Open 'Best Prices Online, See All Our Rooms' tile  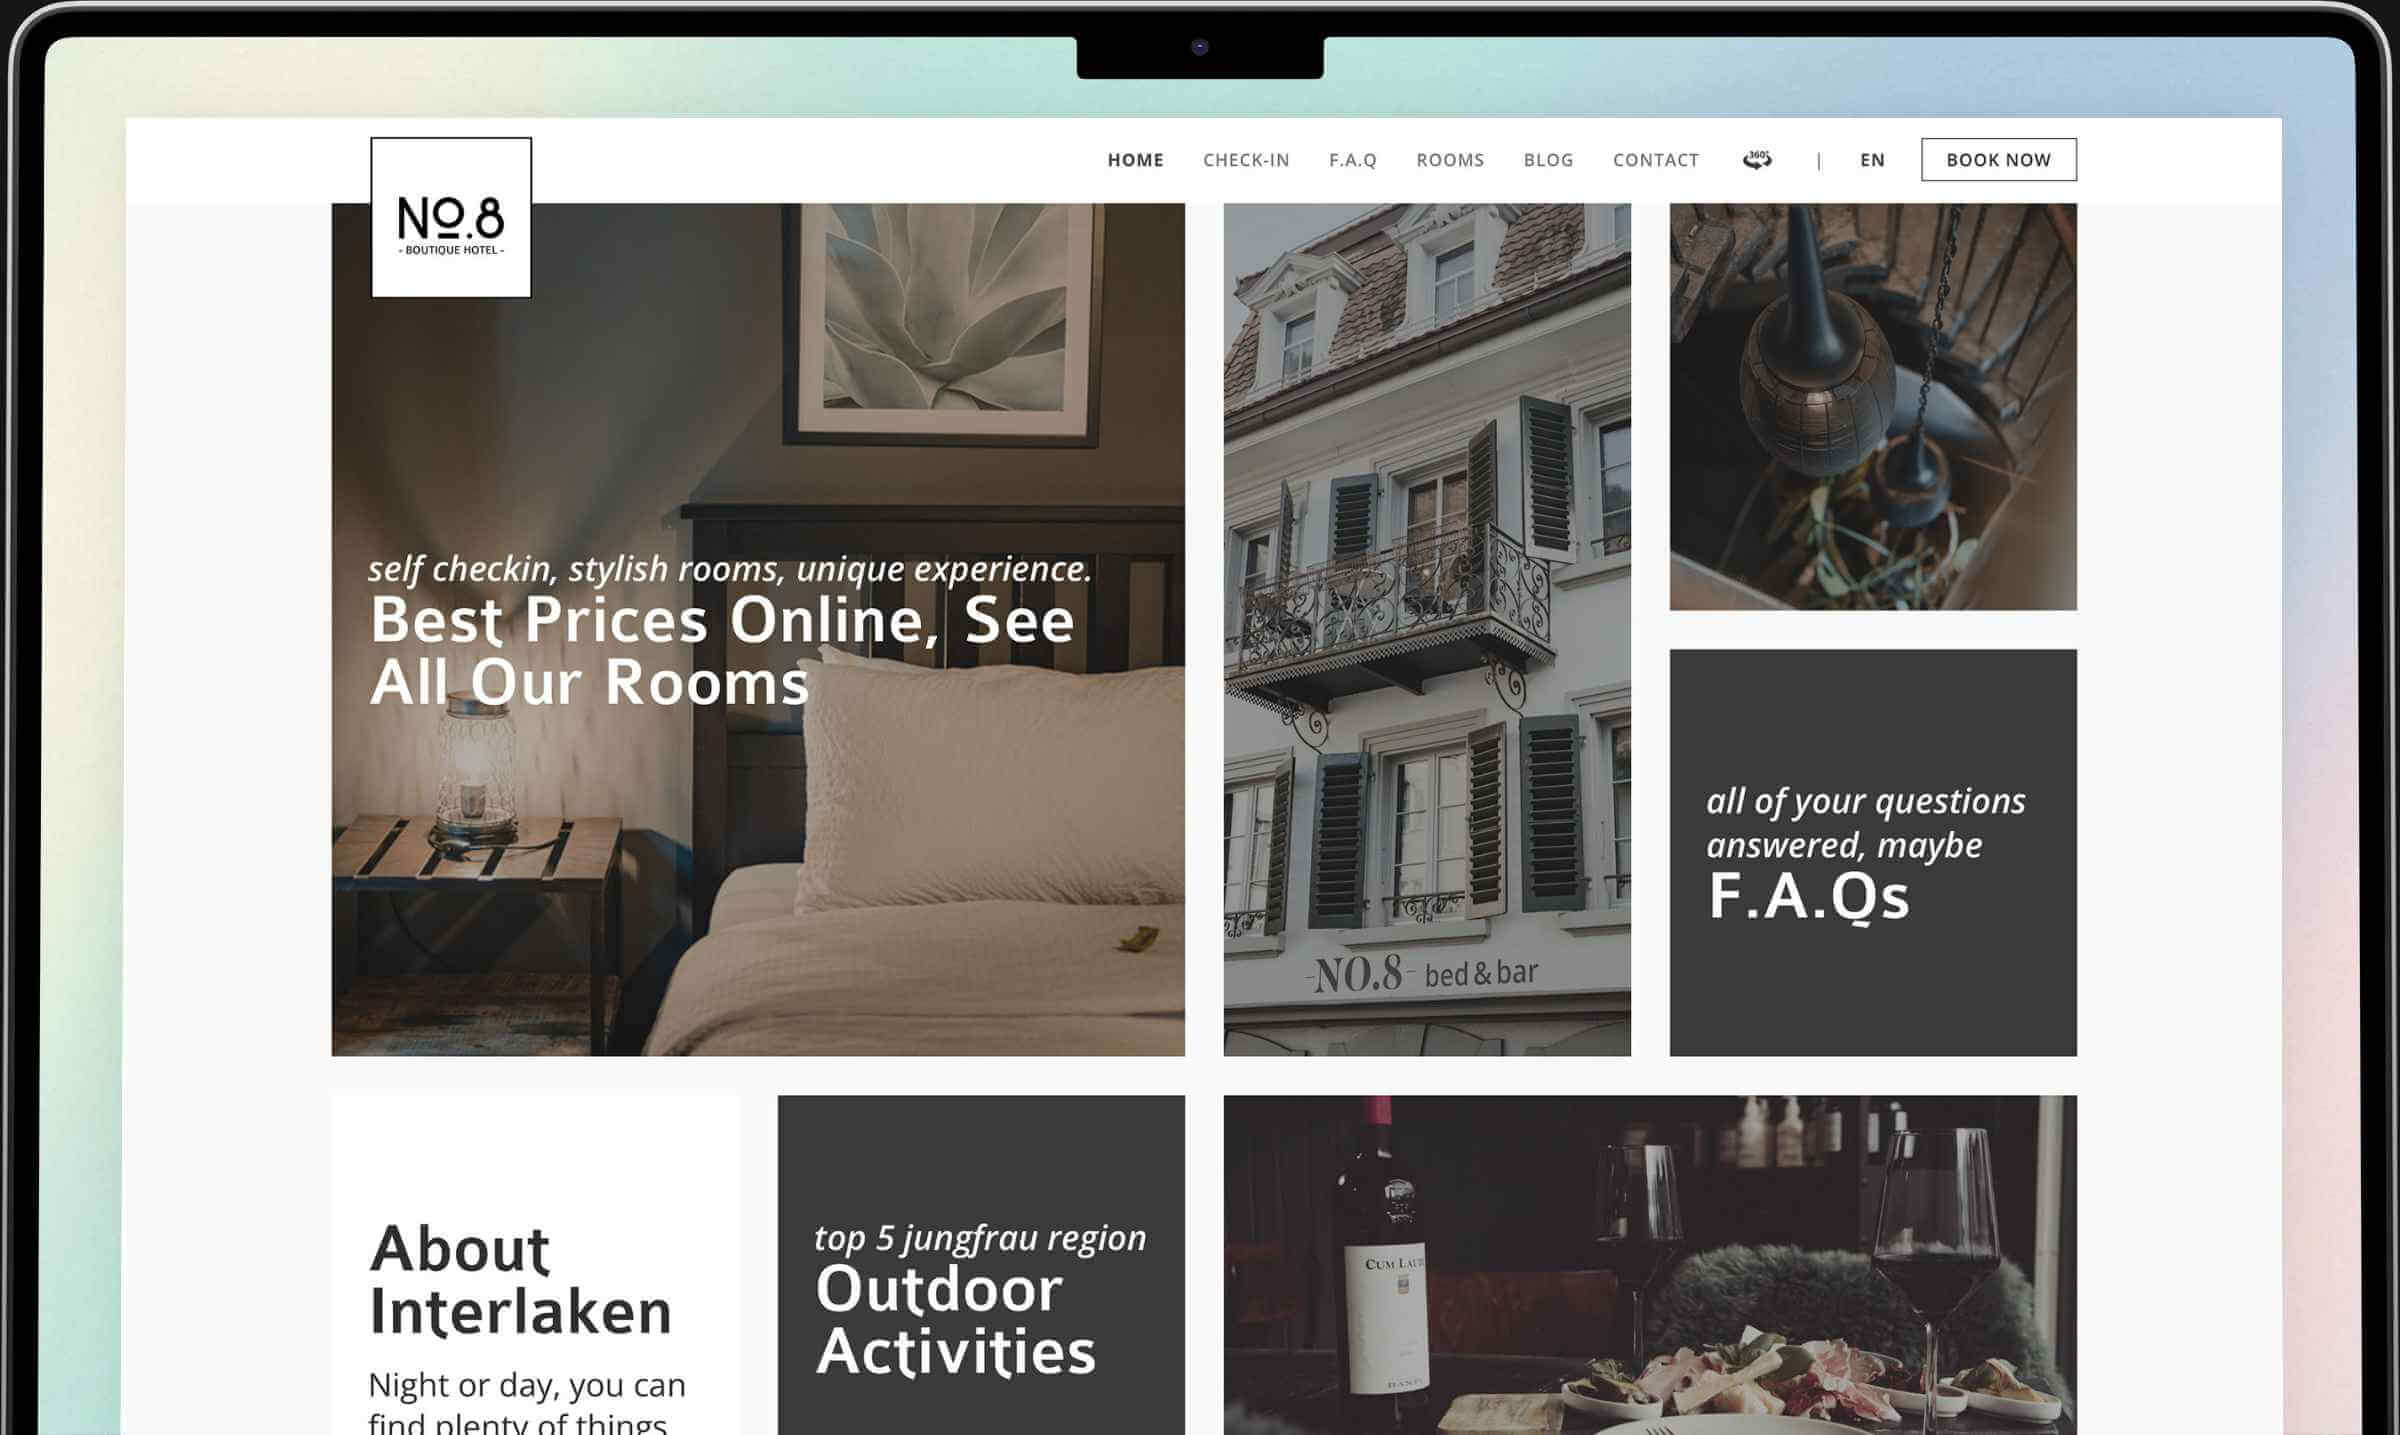click(758, 630)
